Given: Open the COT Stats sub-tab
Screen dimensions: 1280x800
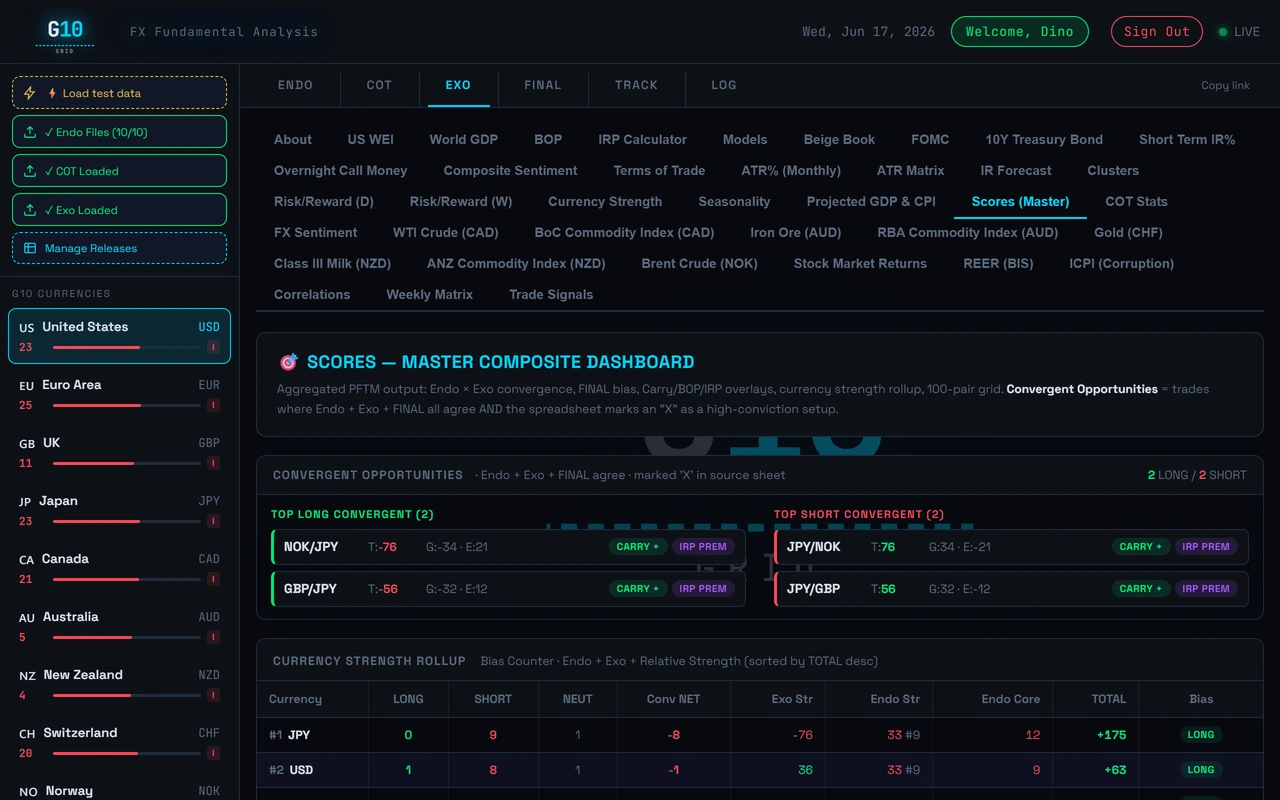Looking at the screenshot, I should point(1136,202).
